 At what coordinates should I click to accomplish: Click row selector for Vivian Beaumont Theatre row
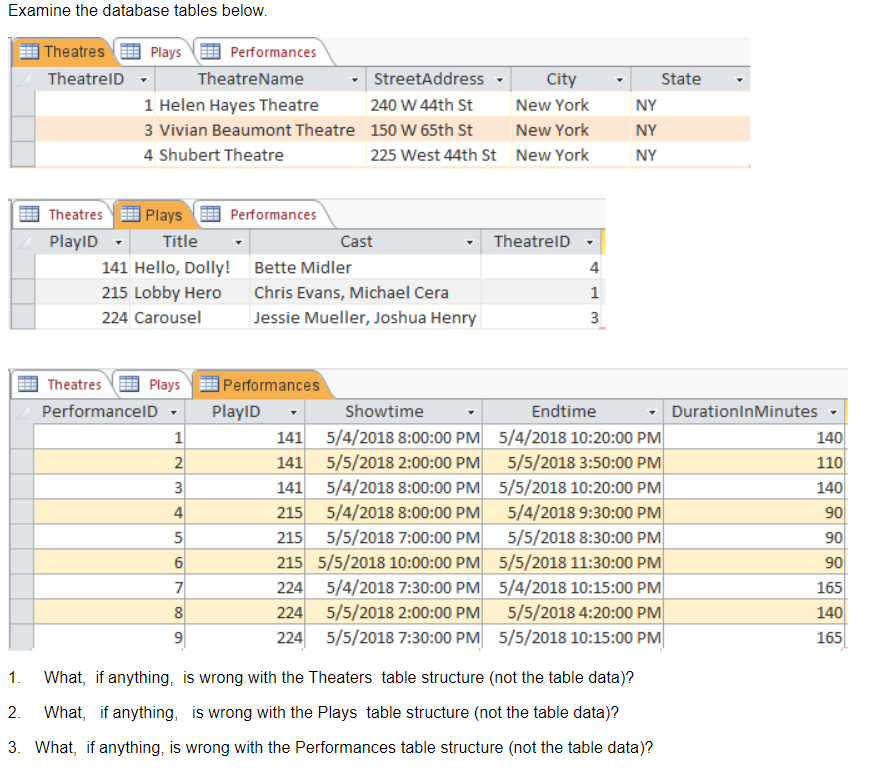(23, 130)
